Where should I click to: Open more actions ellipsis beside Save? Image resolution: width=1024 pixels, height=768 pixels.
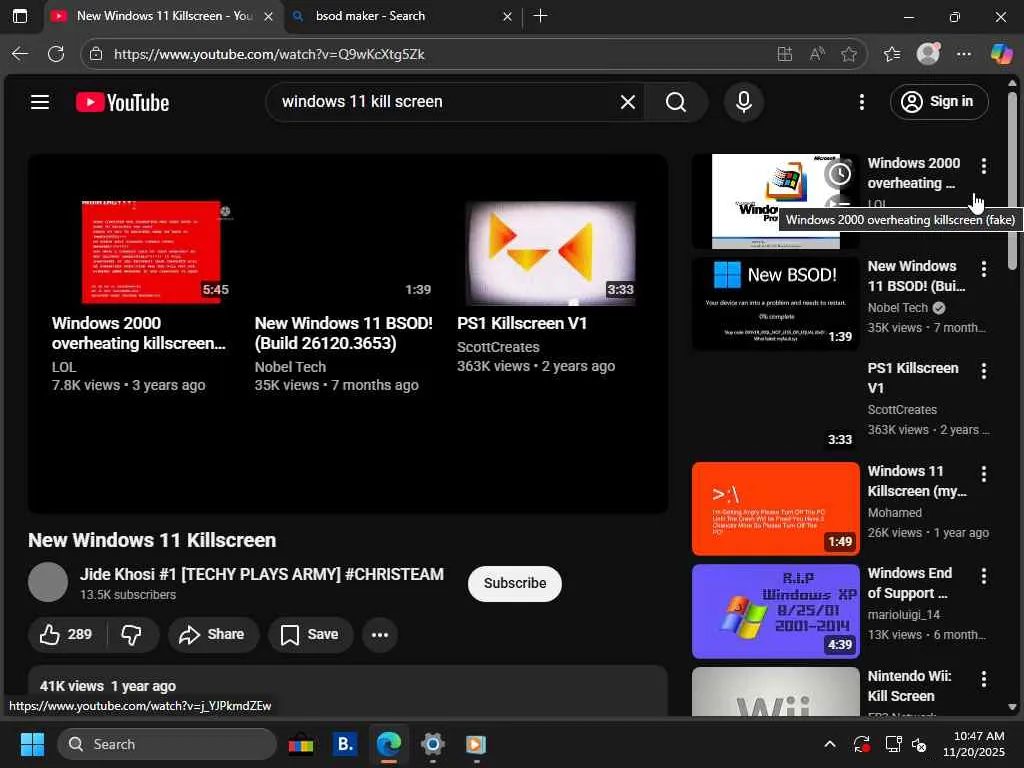(x=379, y=634)
